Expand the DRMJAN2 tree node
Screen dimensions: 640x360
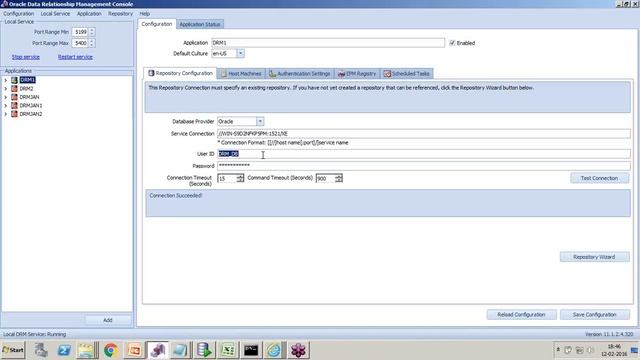(6, 114)
